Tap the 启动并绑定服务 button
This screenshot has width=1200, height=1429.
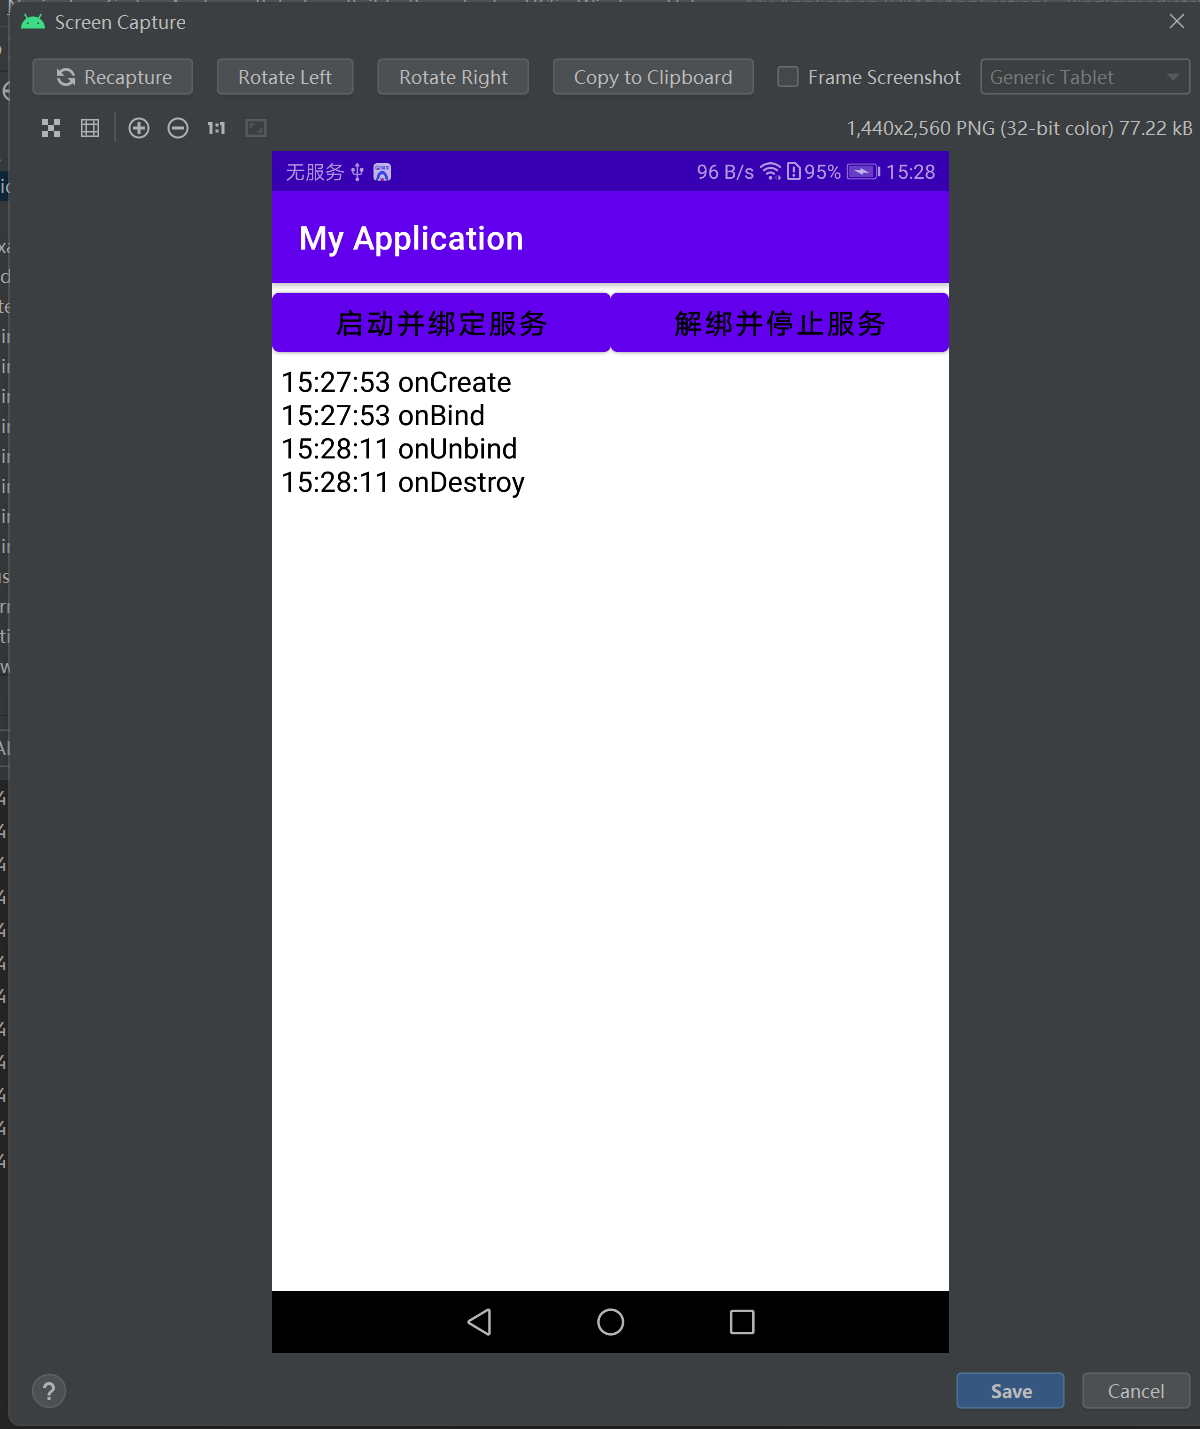coord(441,323)
